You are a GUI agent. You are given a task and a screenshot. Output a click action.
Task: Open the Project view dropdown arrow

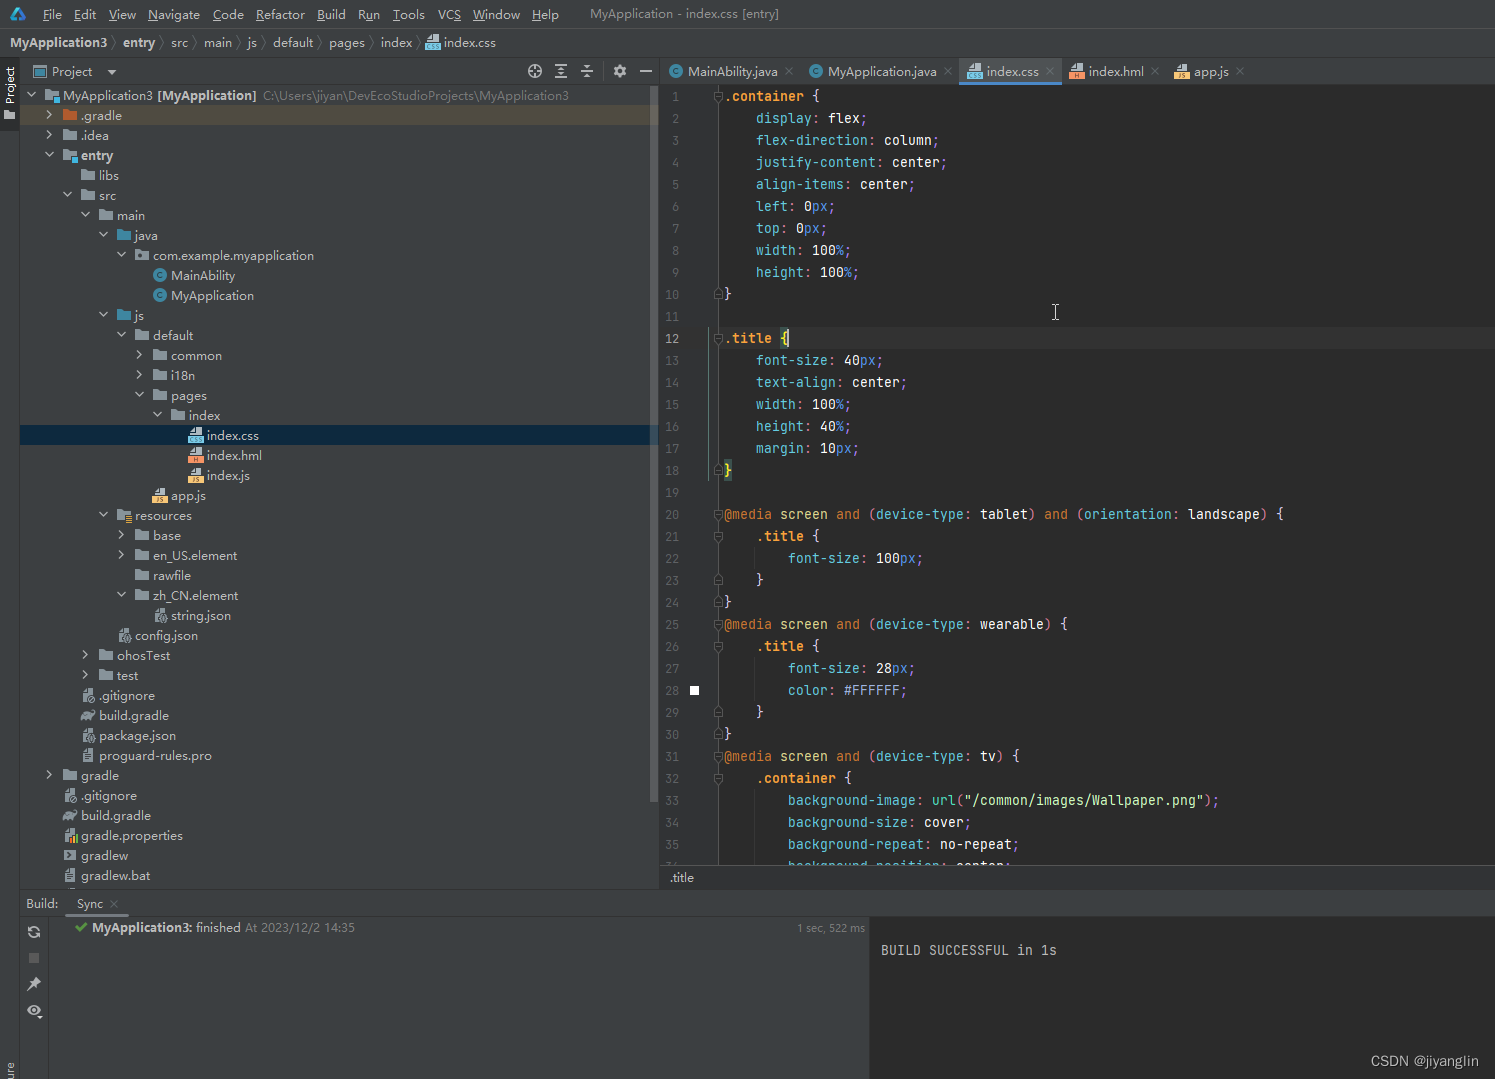(111, 72)
